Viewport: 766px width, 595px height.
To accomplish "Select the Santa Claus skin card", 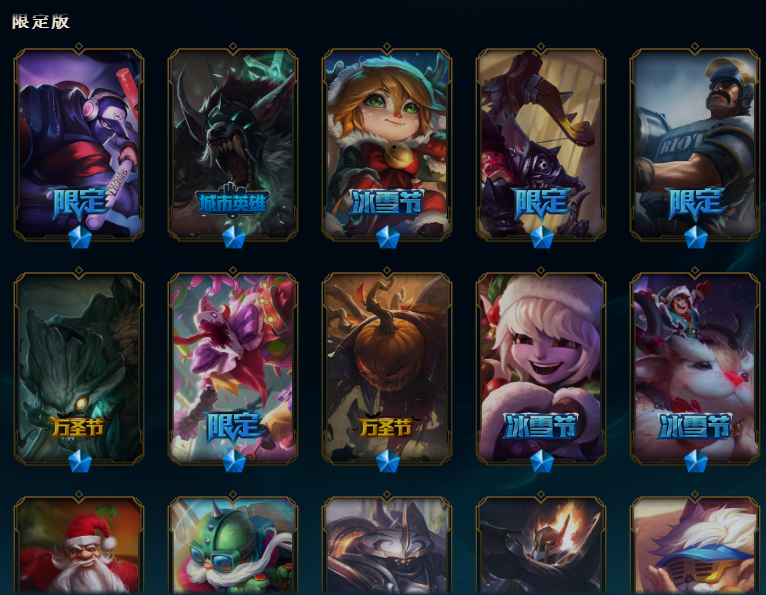I will coord(79,545).
